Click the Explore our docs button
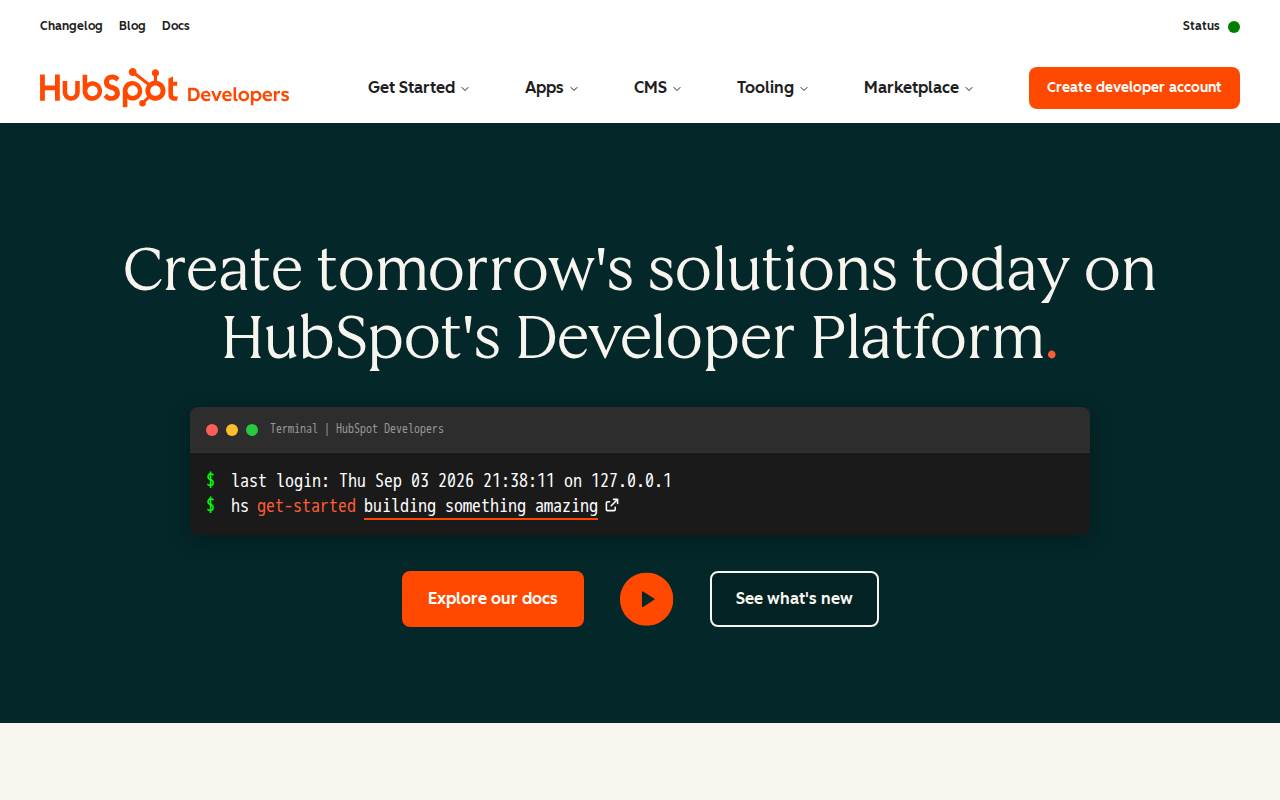The width and height of the screenshot is (1280, 800). click(493, 599)
